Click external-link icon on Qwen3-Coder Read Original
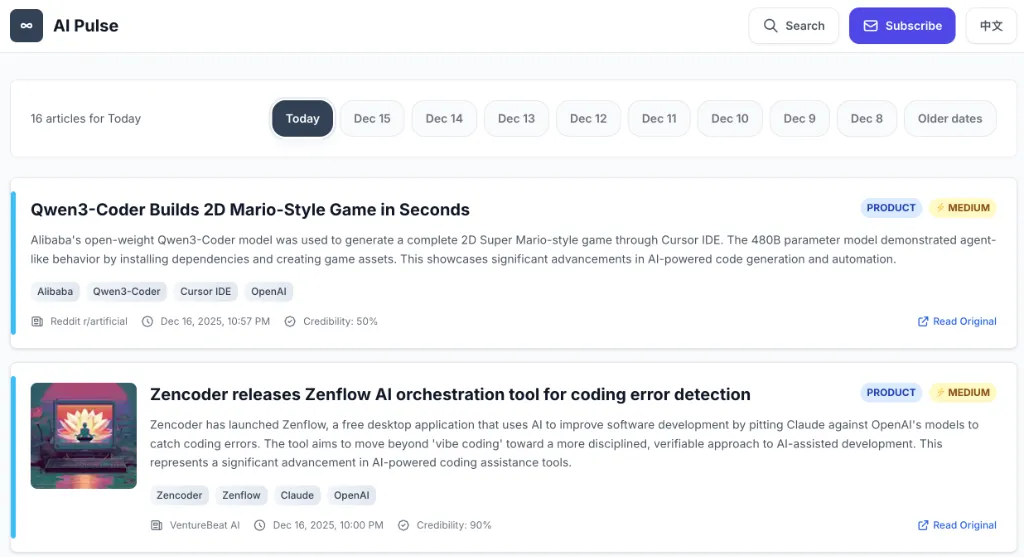This screenshot has width=1024, height=557. pyautogui.click(x=923, y=321)
